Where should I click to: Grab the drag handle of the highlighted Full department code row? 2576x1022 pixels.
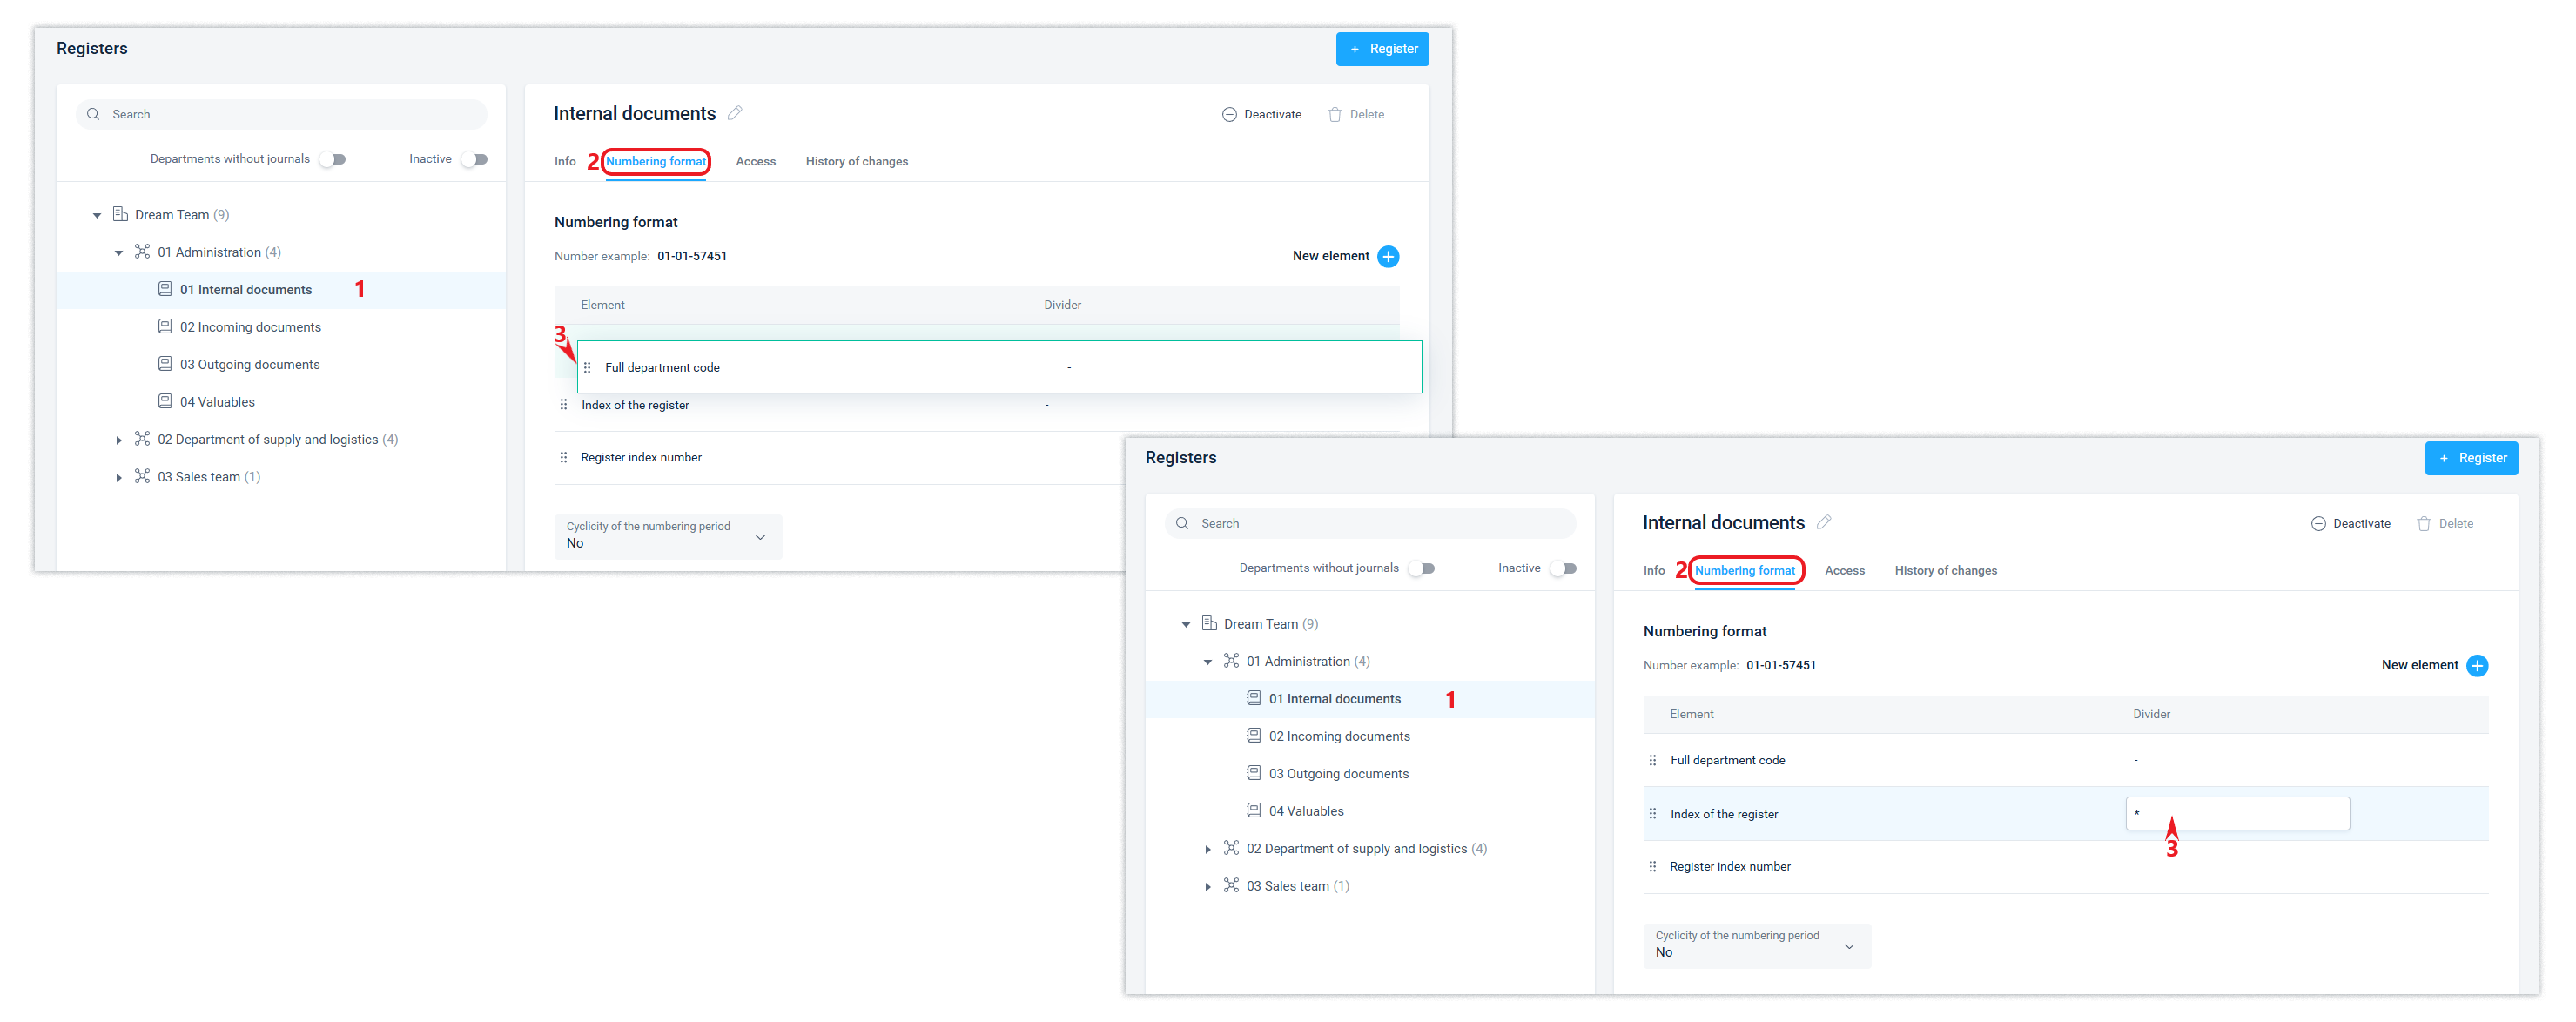click(587, 368)
